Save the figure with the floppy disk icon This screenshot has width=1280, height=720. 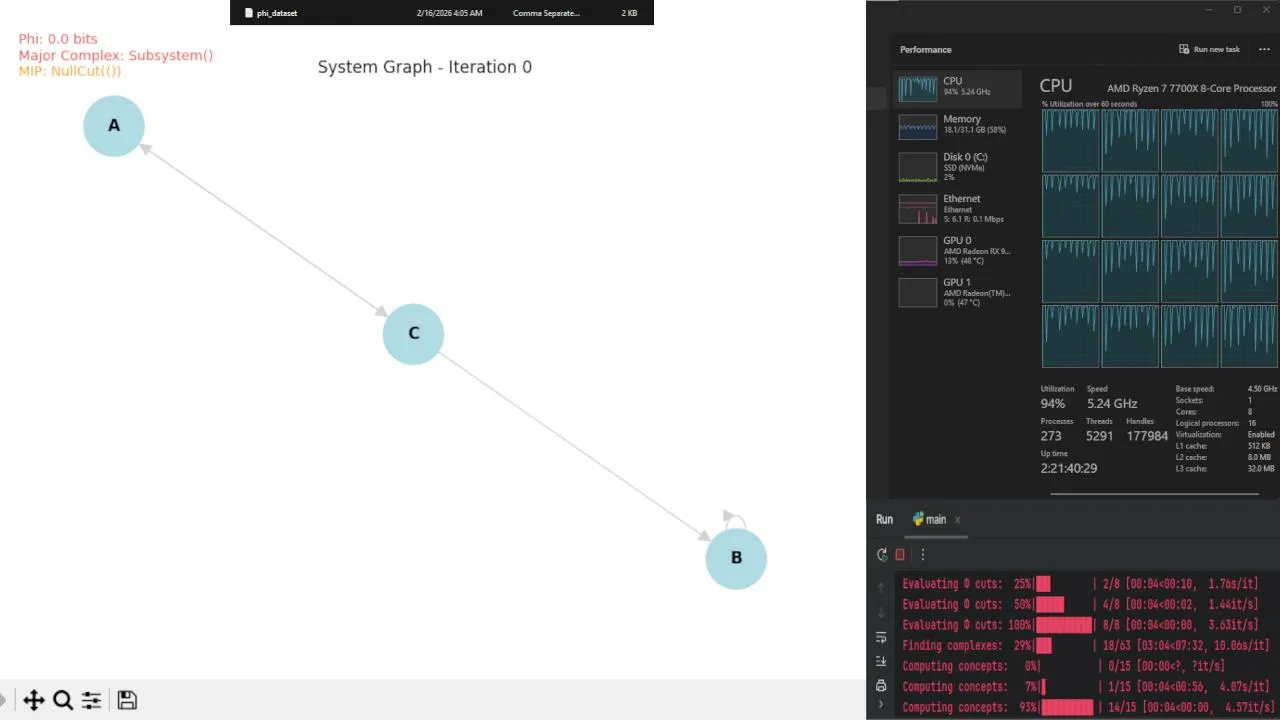click(127, 700)
